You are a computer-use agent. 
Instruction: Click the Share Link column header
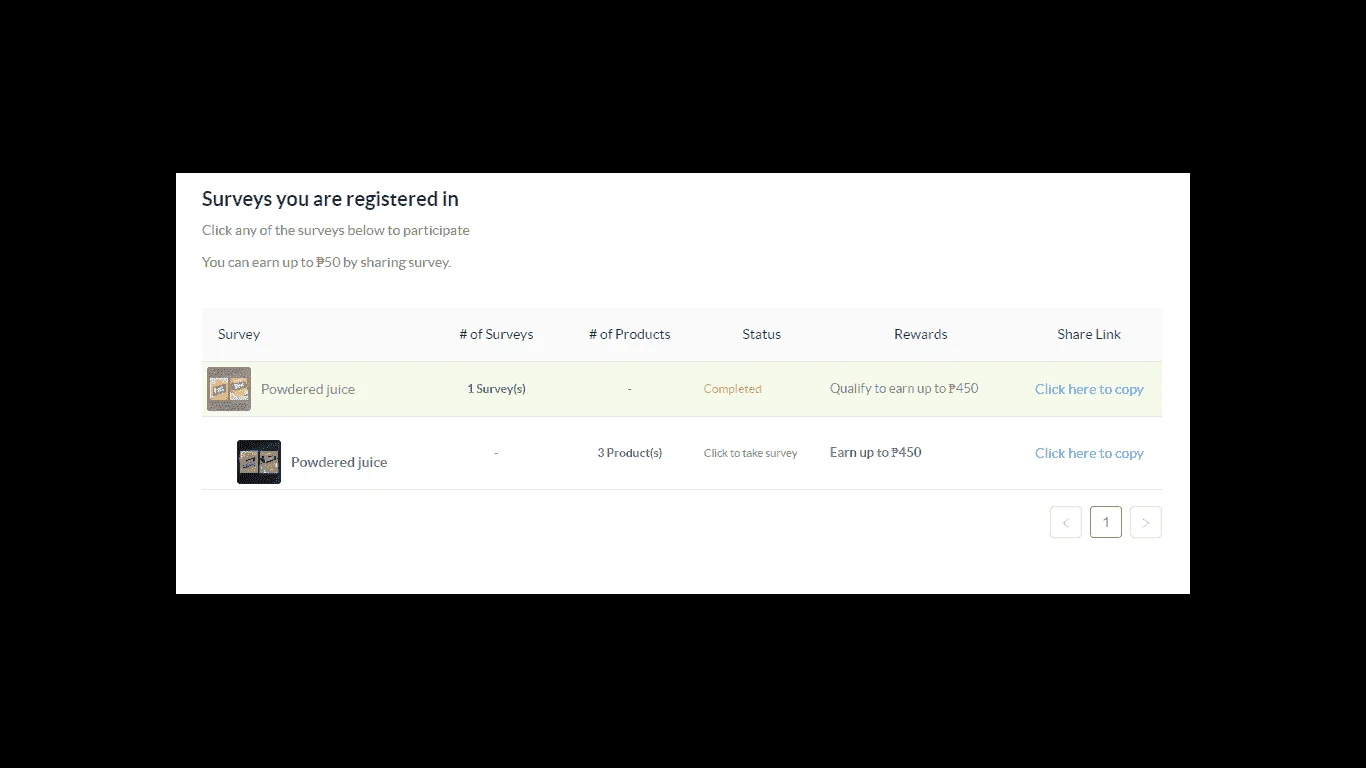click(x=1089, y=334)
